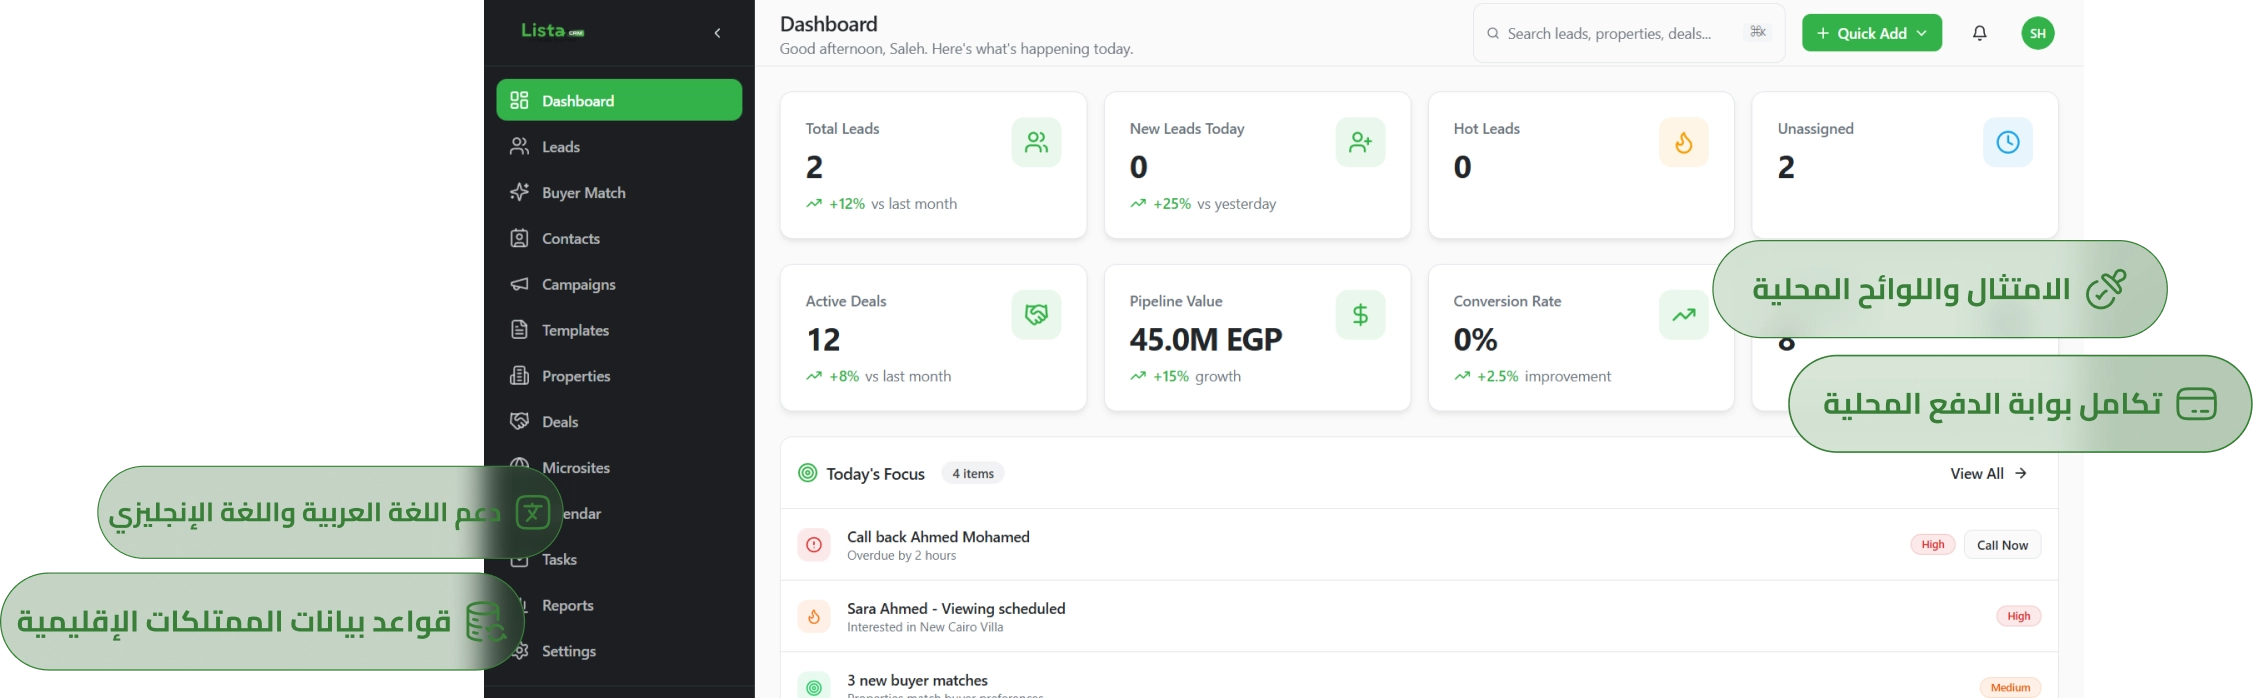Expand the Quick Add dropdown
The image size is (2253, 698).
click(1871, 33)
